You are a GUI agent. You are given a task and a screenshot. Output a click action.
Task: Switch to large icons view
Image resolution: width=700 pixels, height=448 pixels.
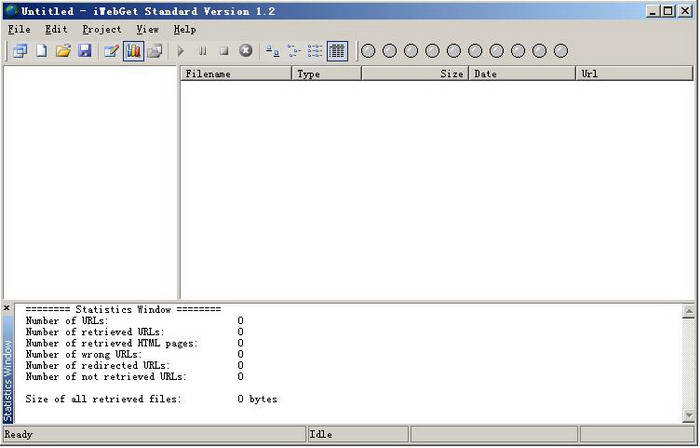(272, 51)
